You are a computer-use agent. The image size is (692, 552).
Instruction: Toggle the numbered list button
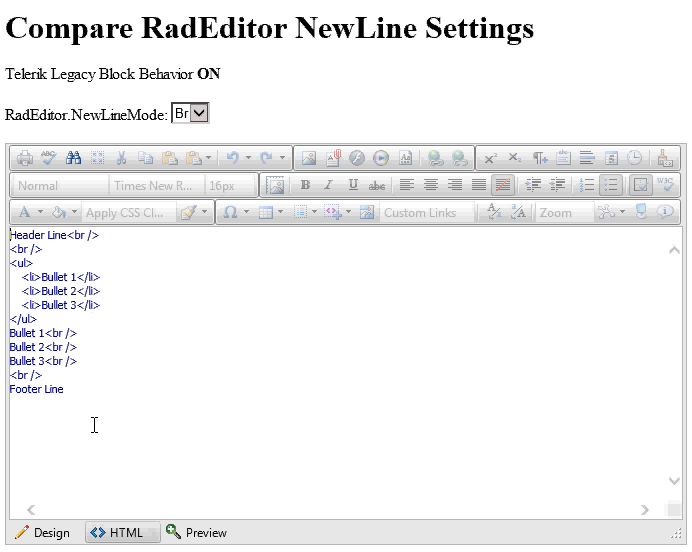(587, 185)
